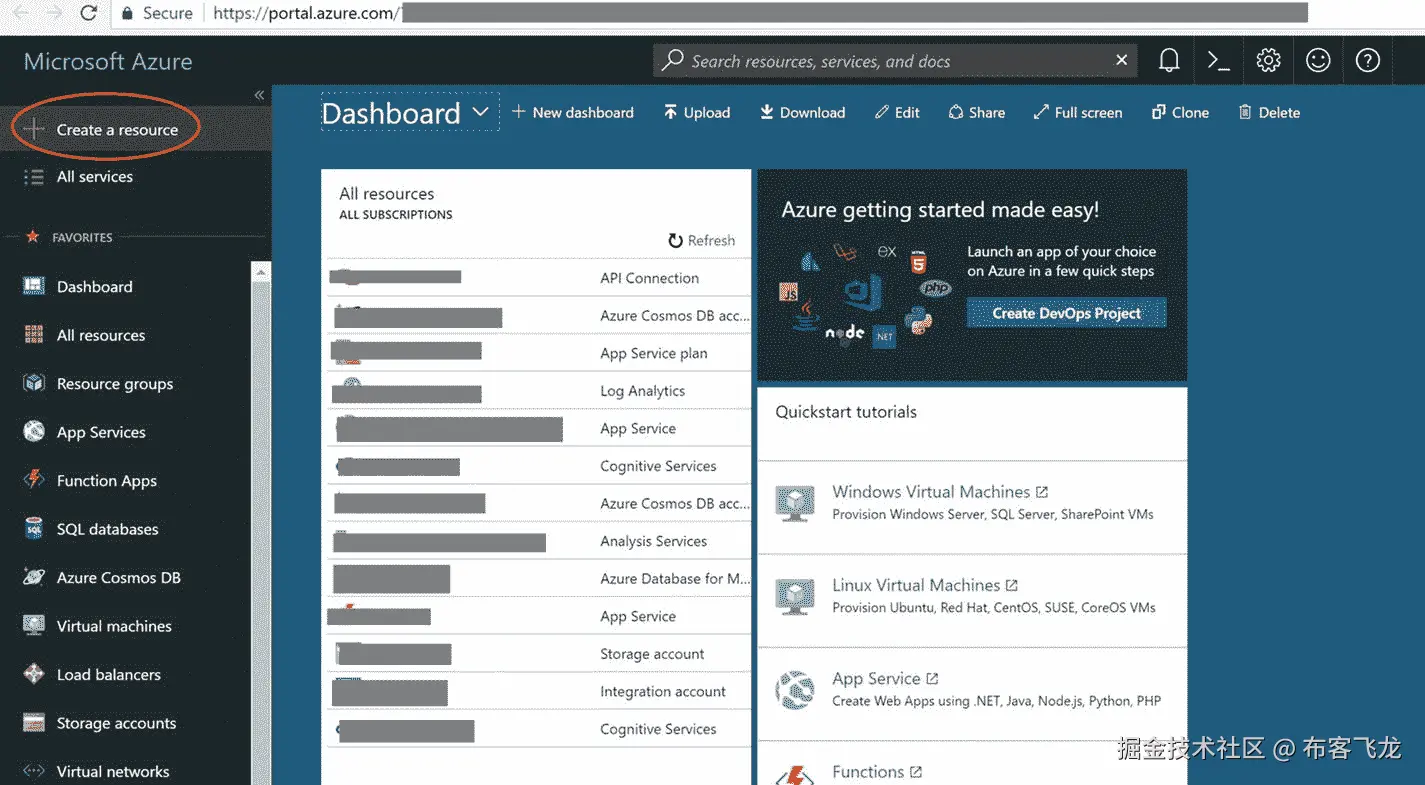Refresh the All resources tile
The height and width of the screenshot is (785, 1425).
(x=701, y=240)
